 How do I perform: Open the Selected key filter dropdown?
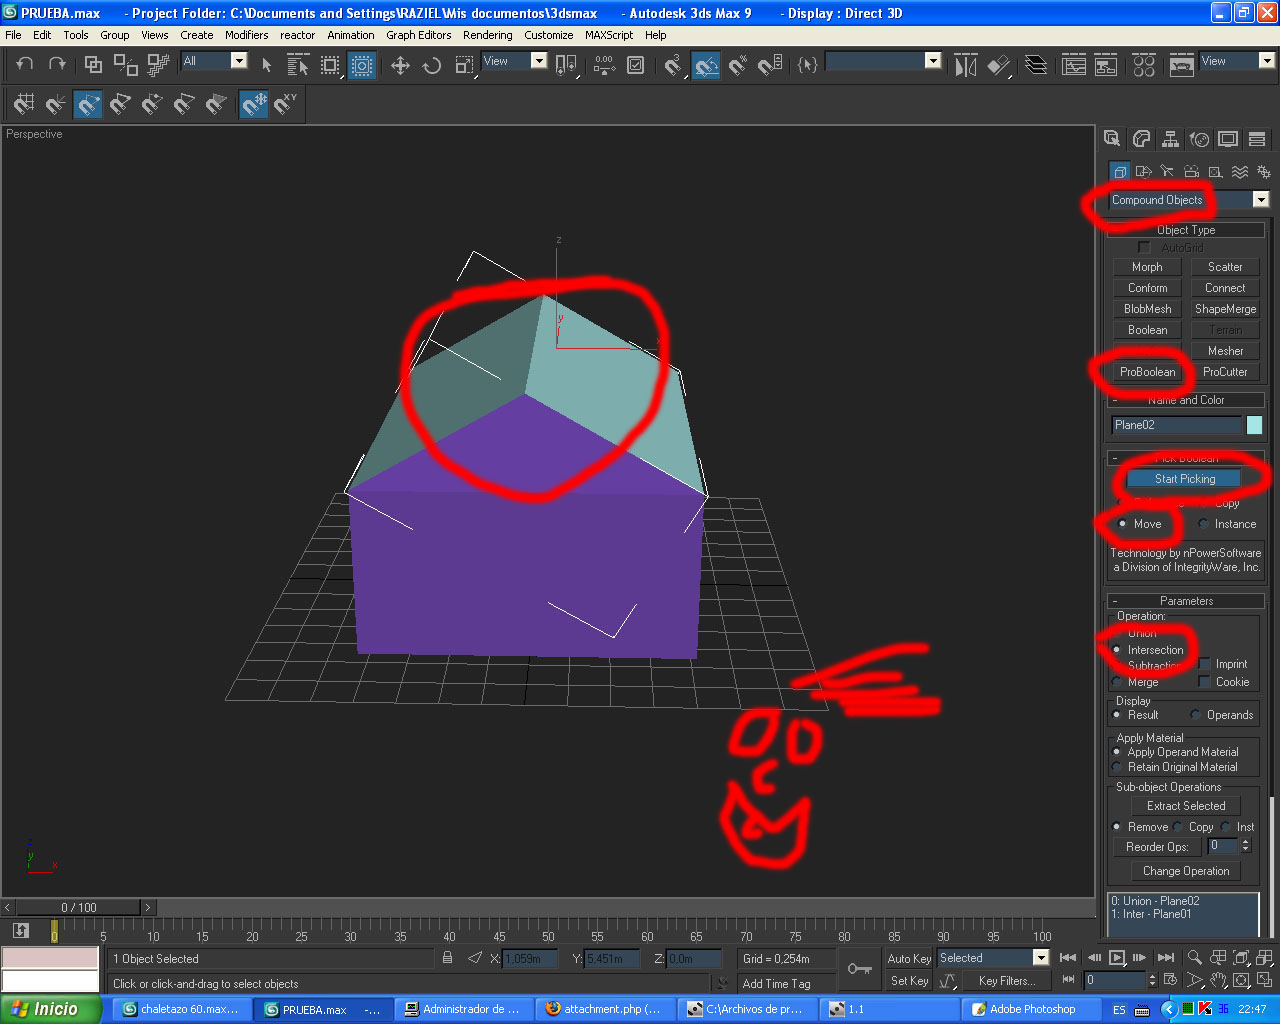993,958
